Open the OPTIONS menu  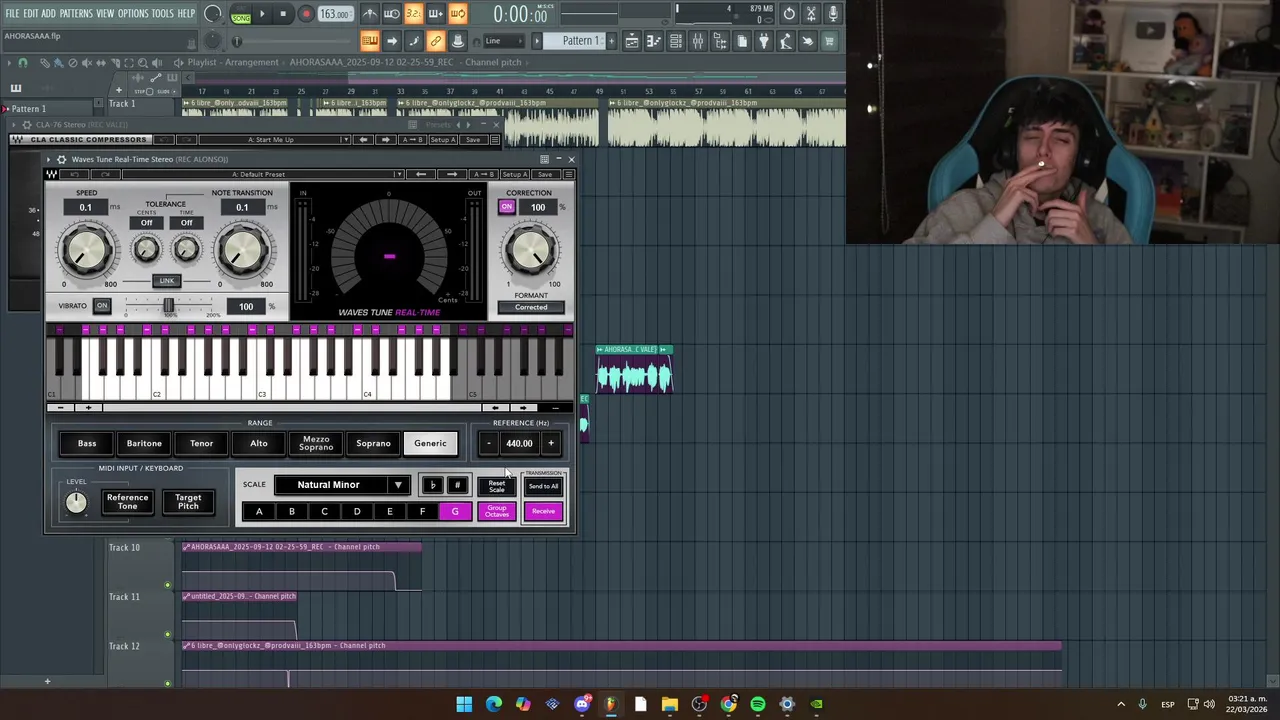click(133, 14)
